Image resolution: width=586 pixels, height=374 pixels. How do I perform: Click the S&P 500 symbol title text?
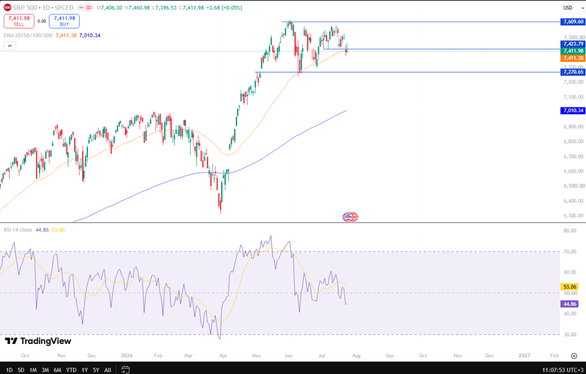tap(25, 7)
